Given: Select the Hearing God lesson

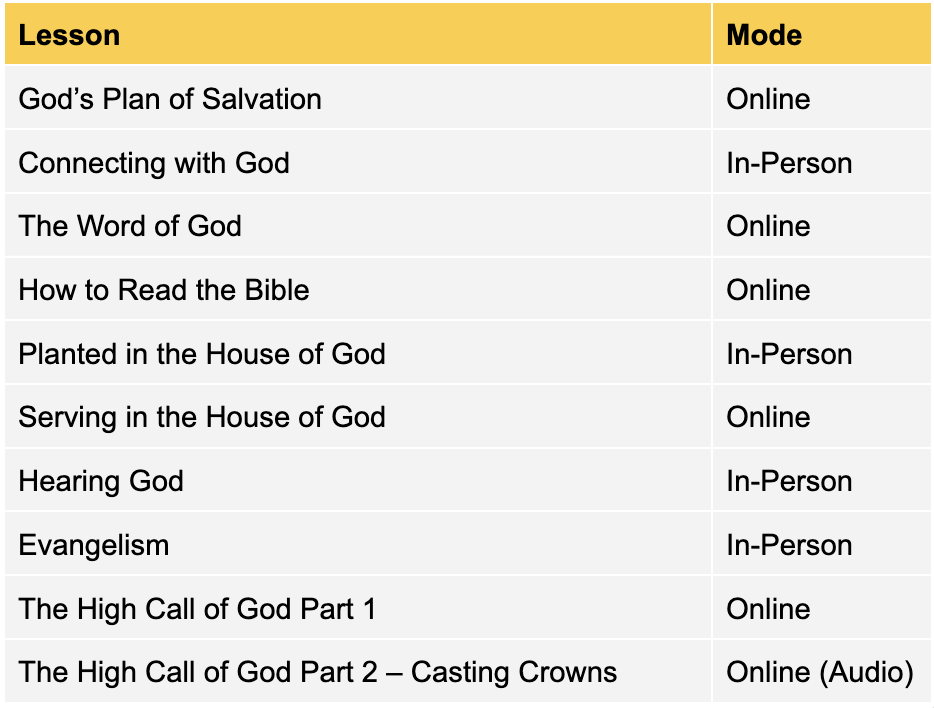Looking at the screenshot, I should click(101, 481).
